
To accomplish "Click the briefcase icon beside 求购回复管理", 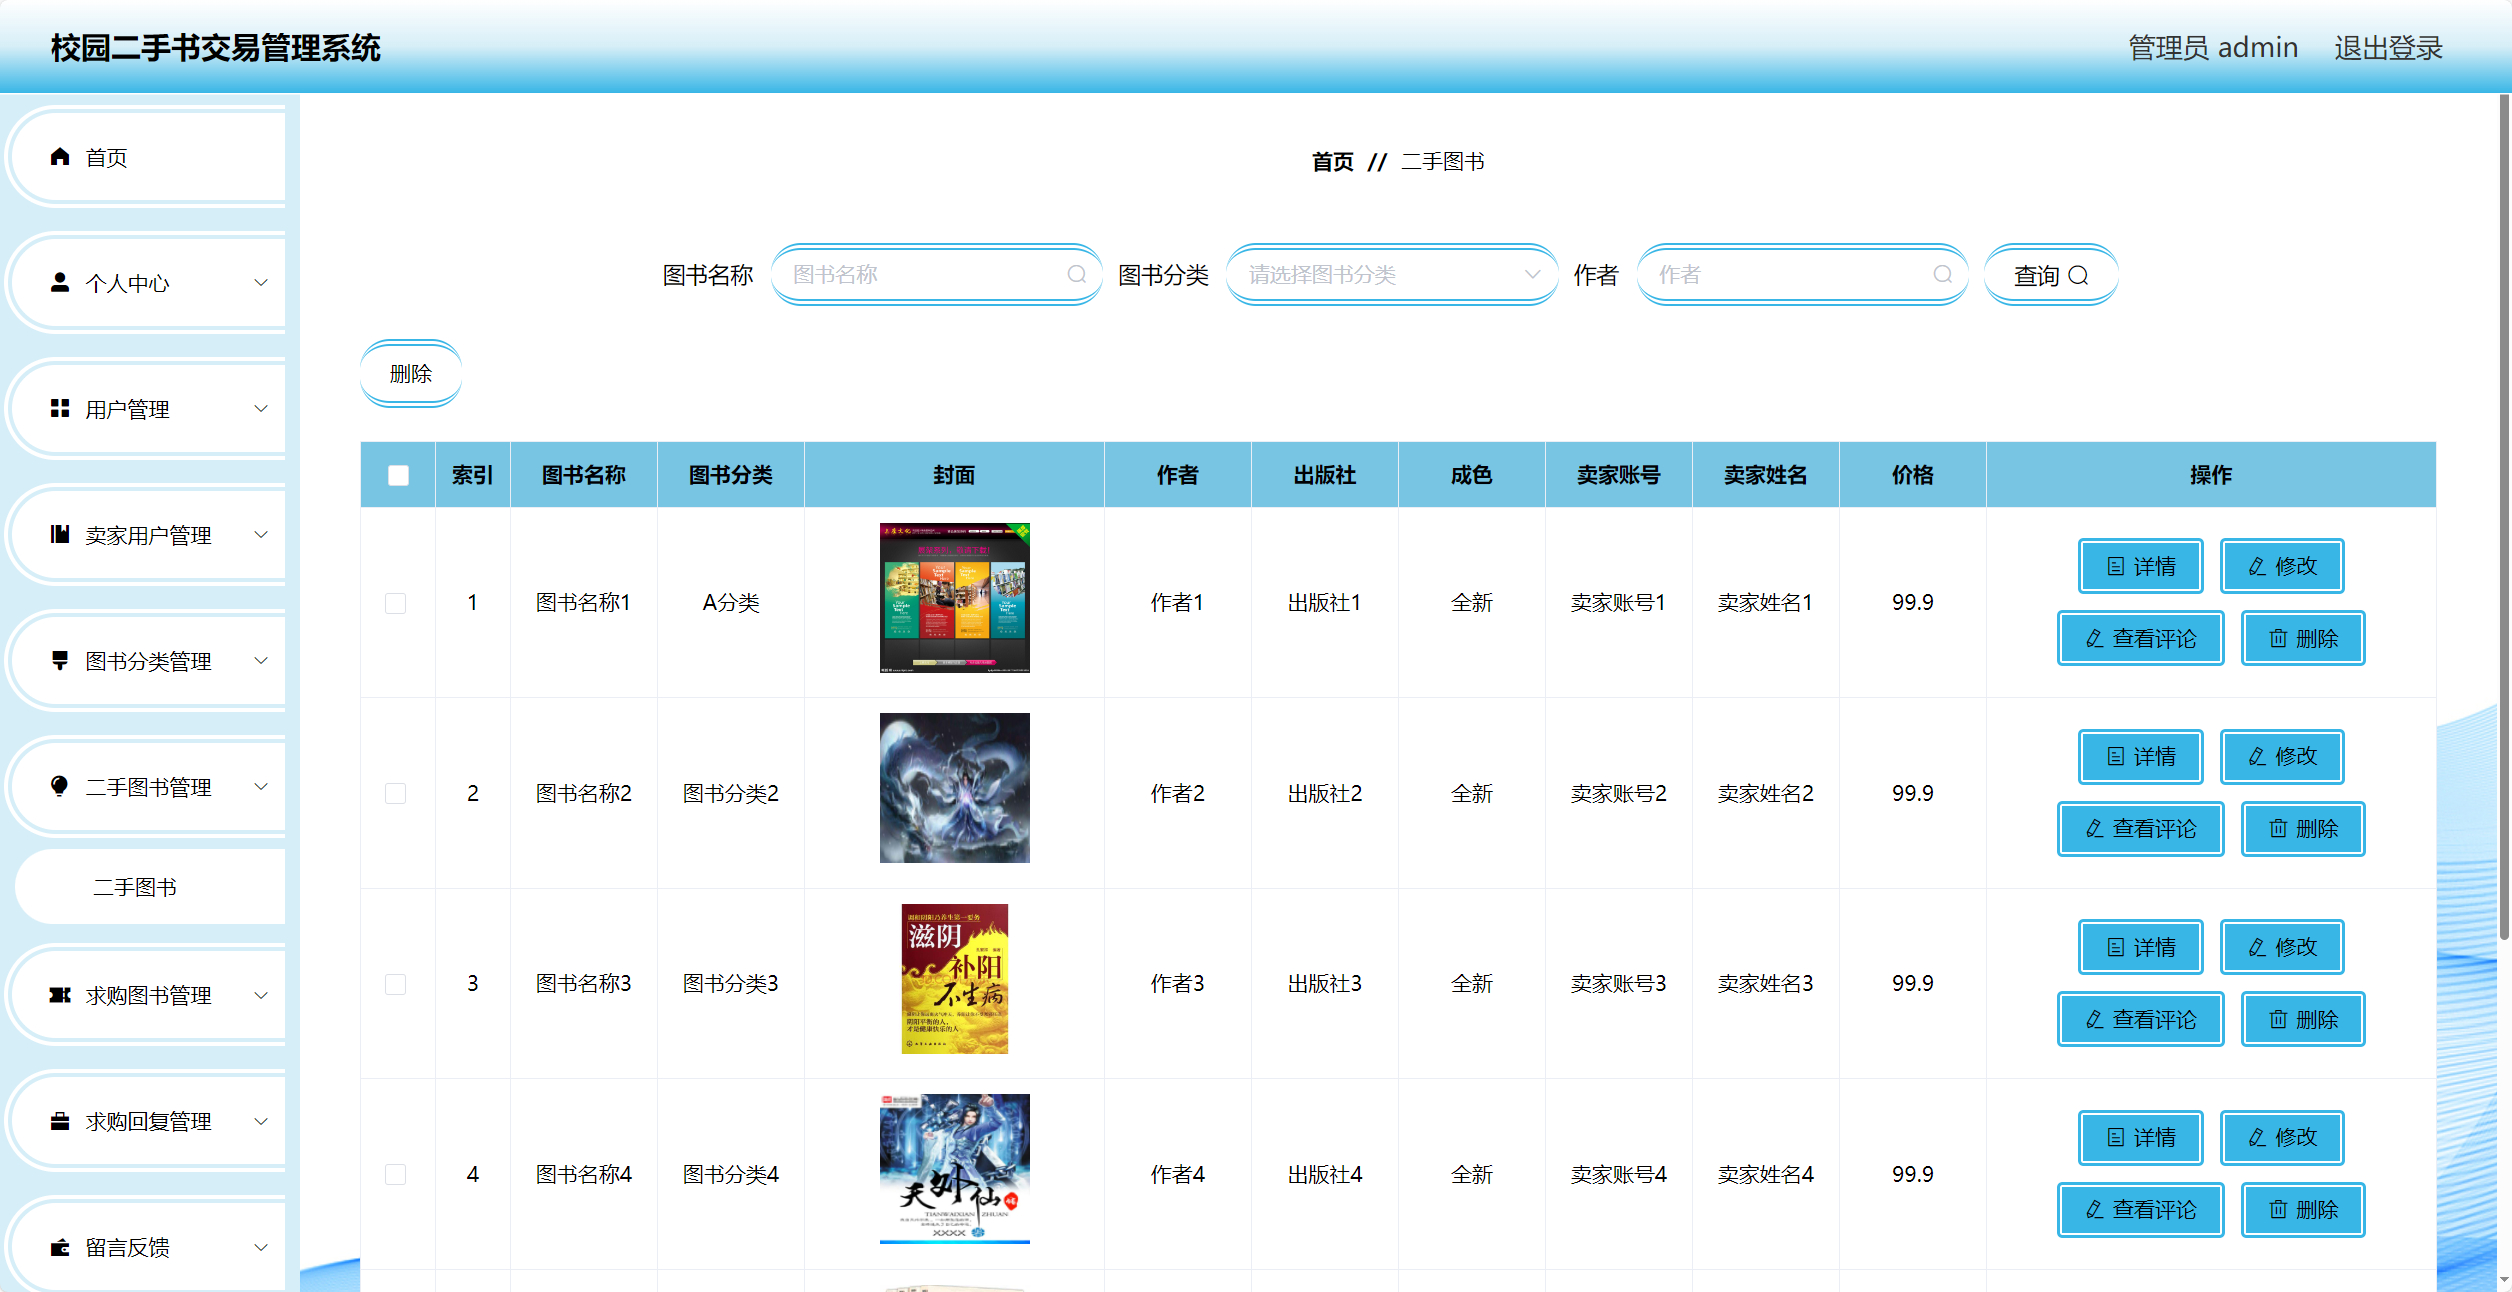I will 60,1121.
